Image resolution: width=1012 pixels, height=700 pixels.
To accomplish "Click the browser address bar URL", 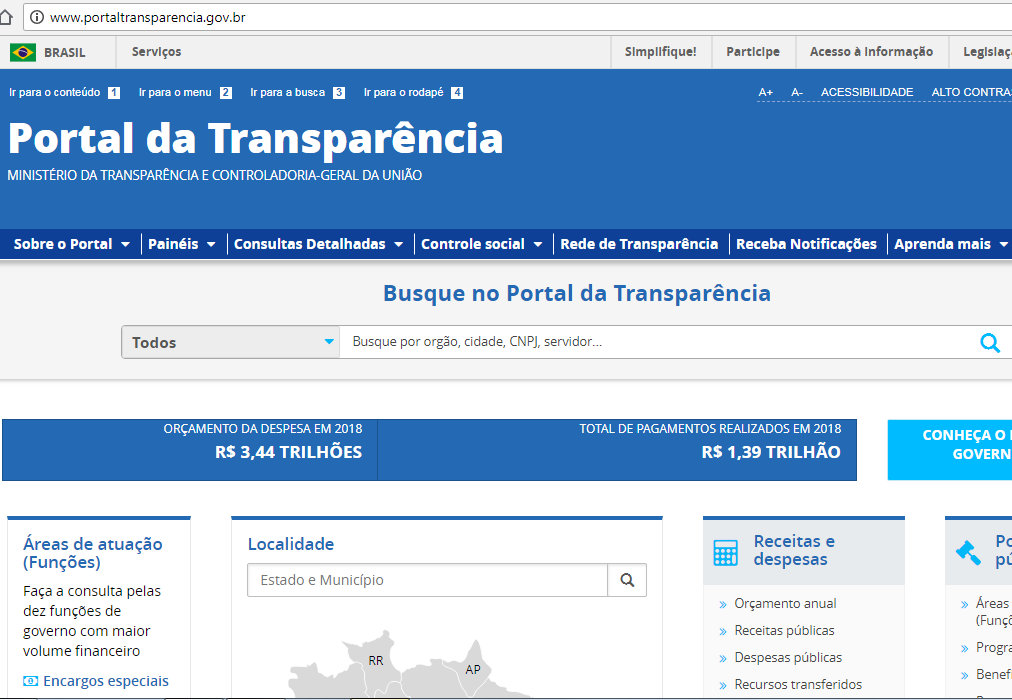I will tap(148, 17).
